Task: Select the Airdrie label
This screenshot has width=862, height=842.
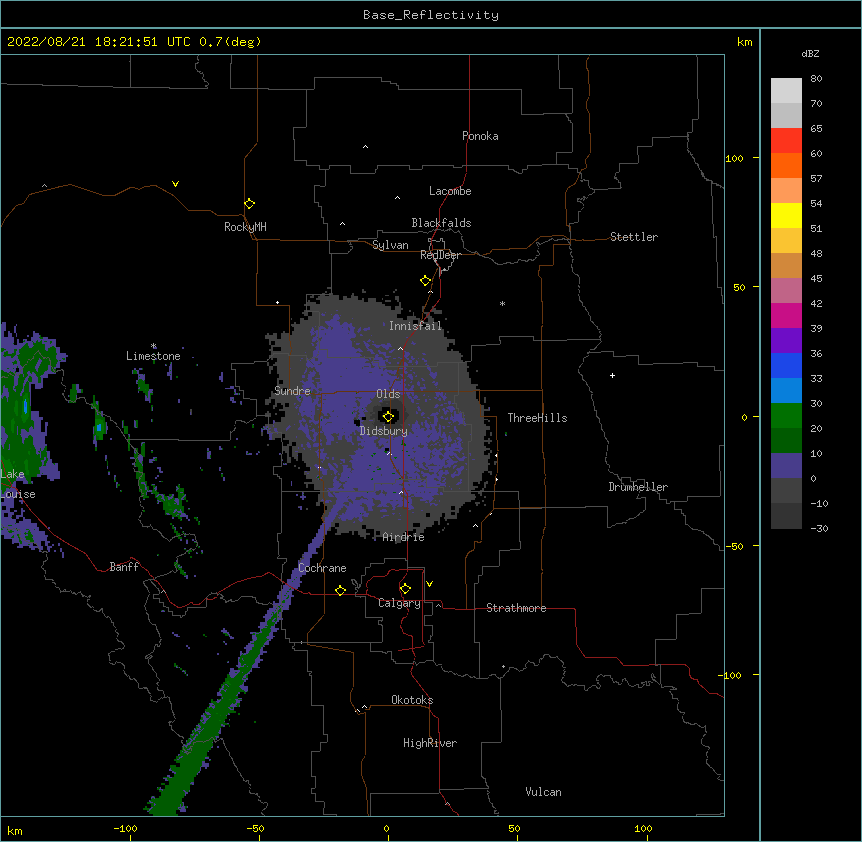Action: (403, 537)
